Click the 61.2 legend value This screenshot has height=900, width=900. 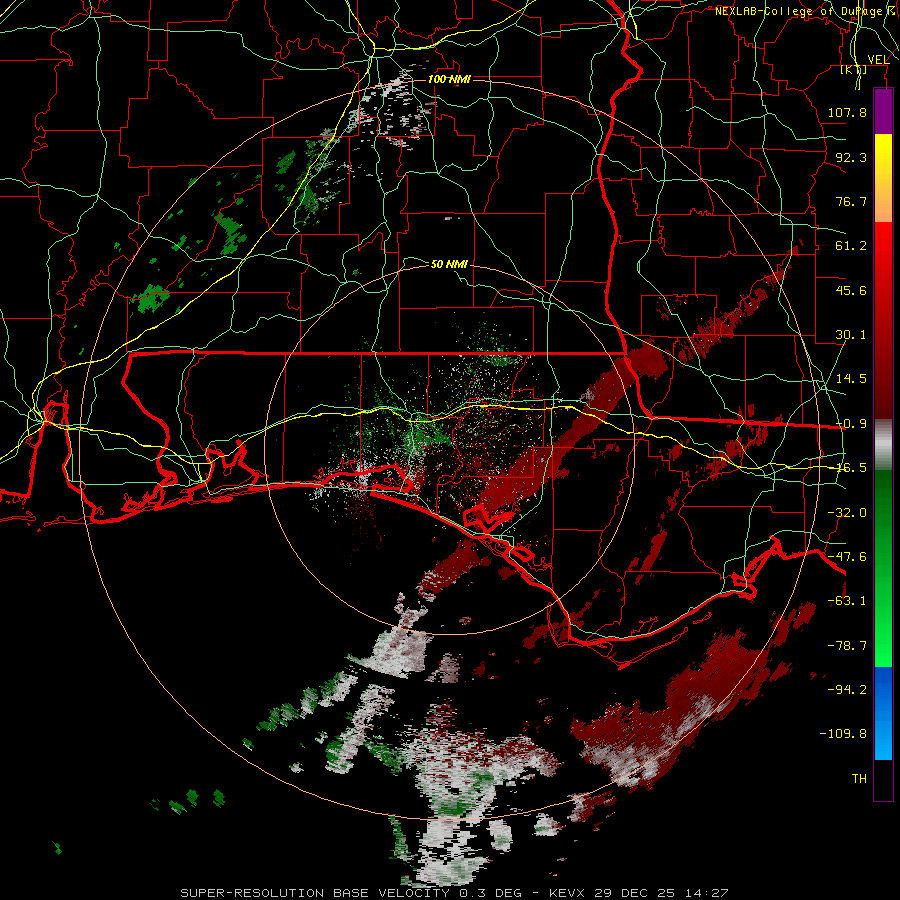point(851,246)
